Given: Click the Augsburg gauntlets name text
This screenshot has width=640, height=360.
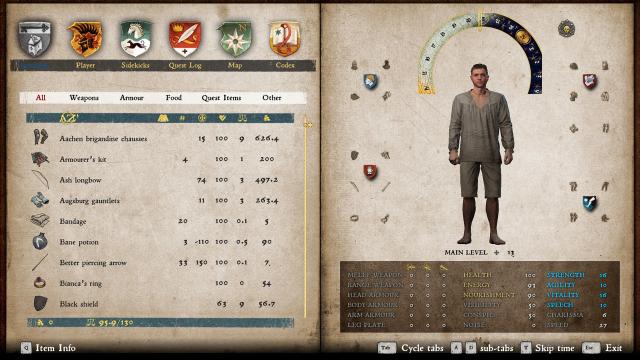Looking at the screenshot, I should [90, 200].
